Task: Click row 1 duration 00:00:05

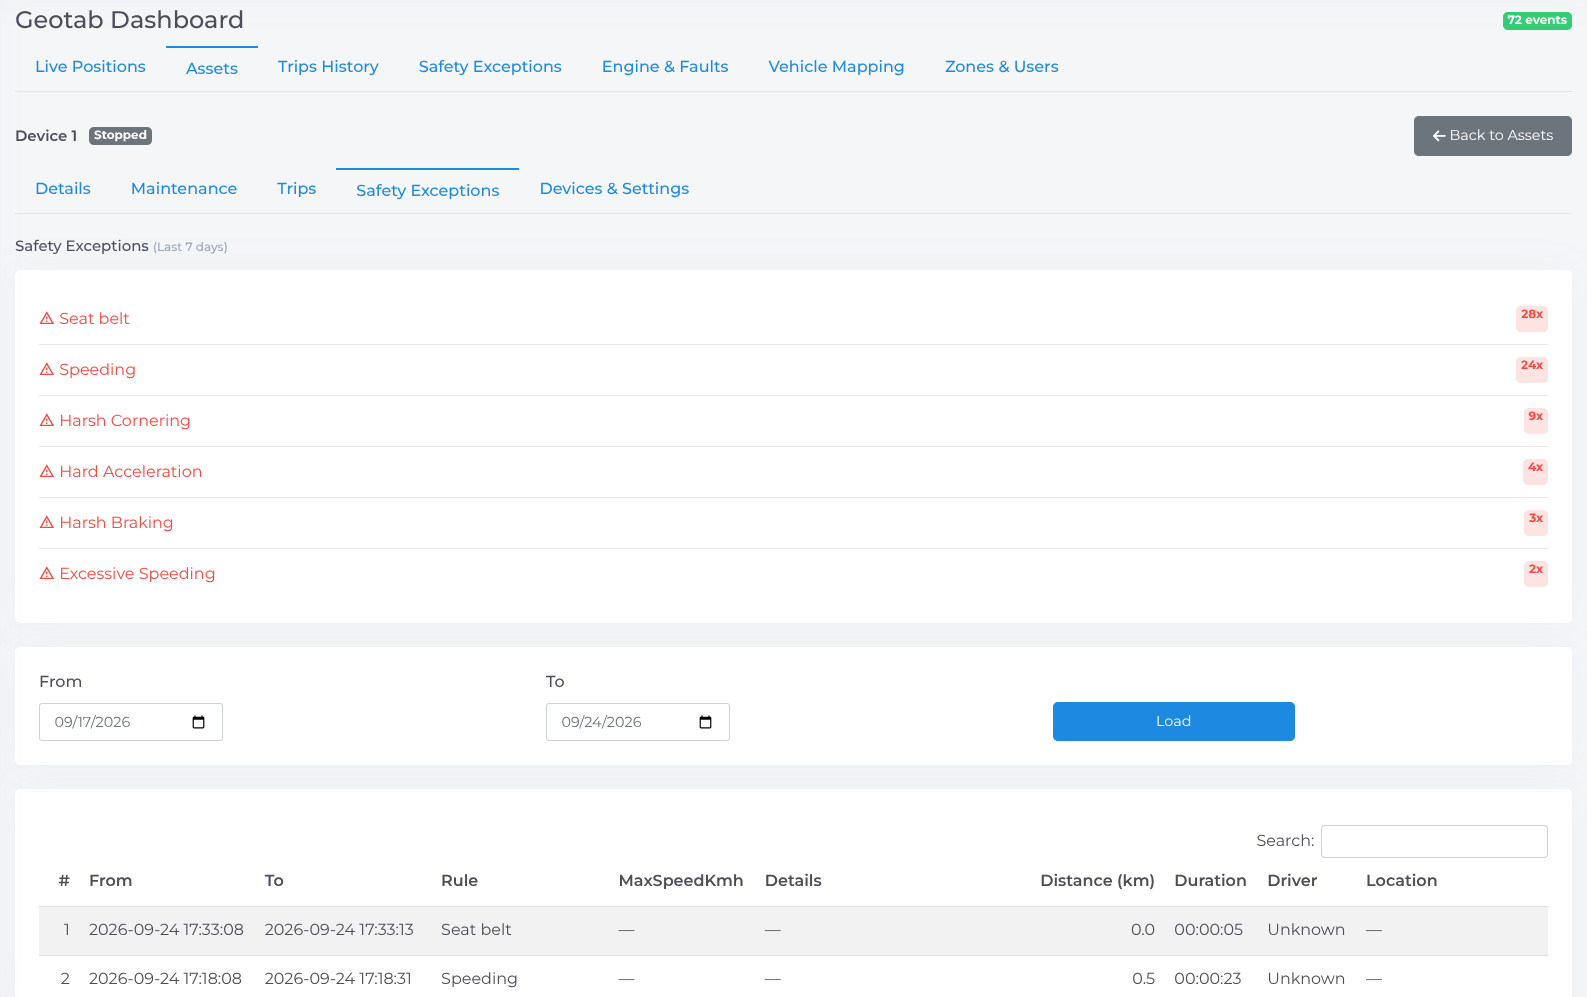Action: [x=1208, y=929]
